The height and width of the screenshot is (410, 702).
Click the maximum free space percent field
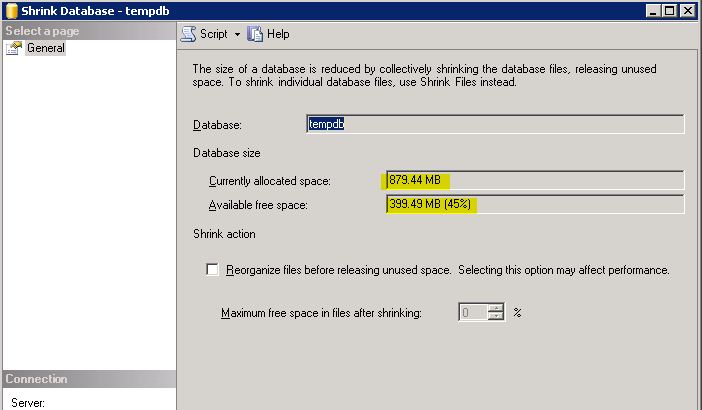pos(472,312)
